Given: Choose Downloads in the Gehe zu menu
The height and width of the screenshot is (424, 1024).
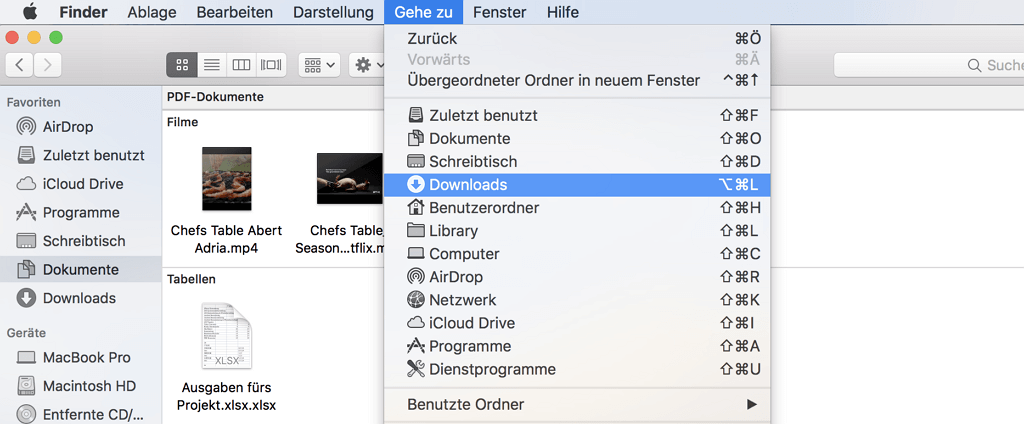Looking at the screenshot, I should pos(577,185).
